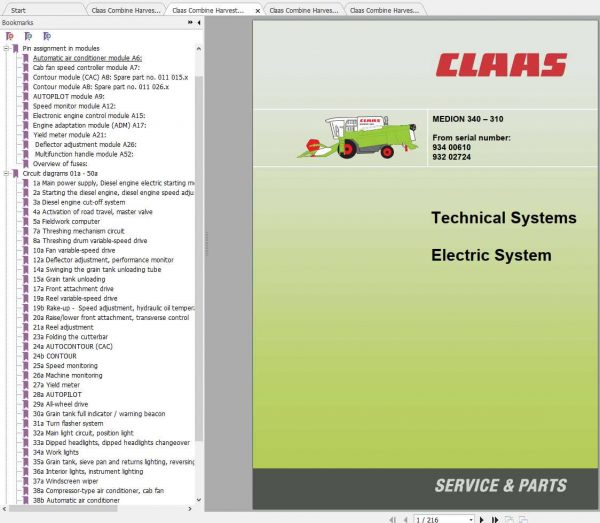Screen dimensions: 600x523
Task: Go to the first page button
Action: point(392,520)
